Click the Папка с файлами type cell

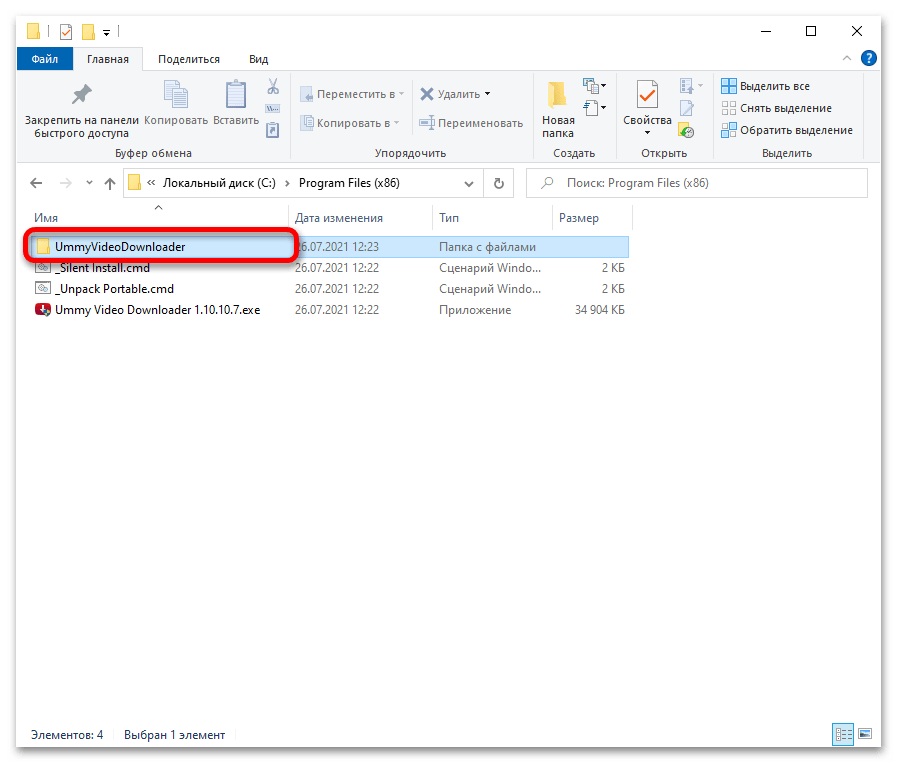click(487, 247)
